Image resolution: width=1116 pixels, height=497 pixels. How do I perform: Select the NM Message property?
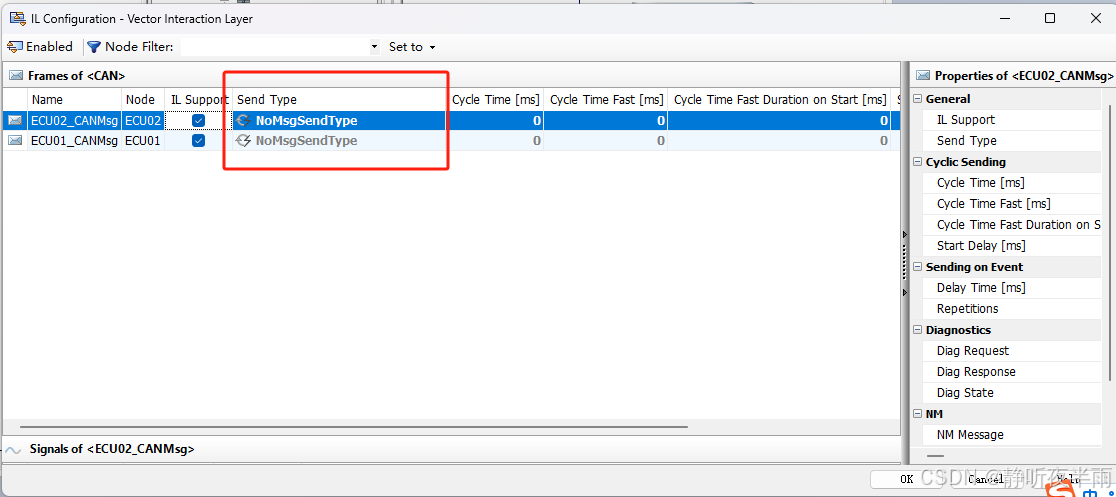(x=1012, y=434)
